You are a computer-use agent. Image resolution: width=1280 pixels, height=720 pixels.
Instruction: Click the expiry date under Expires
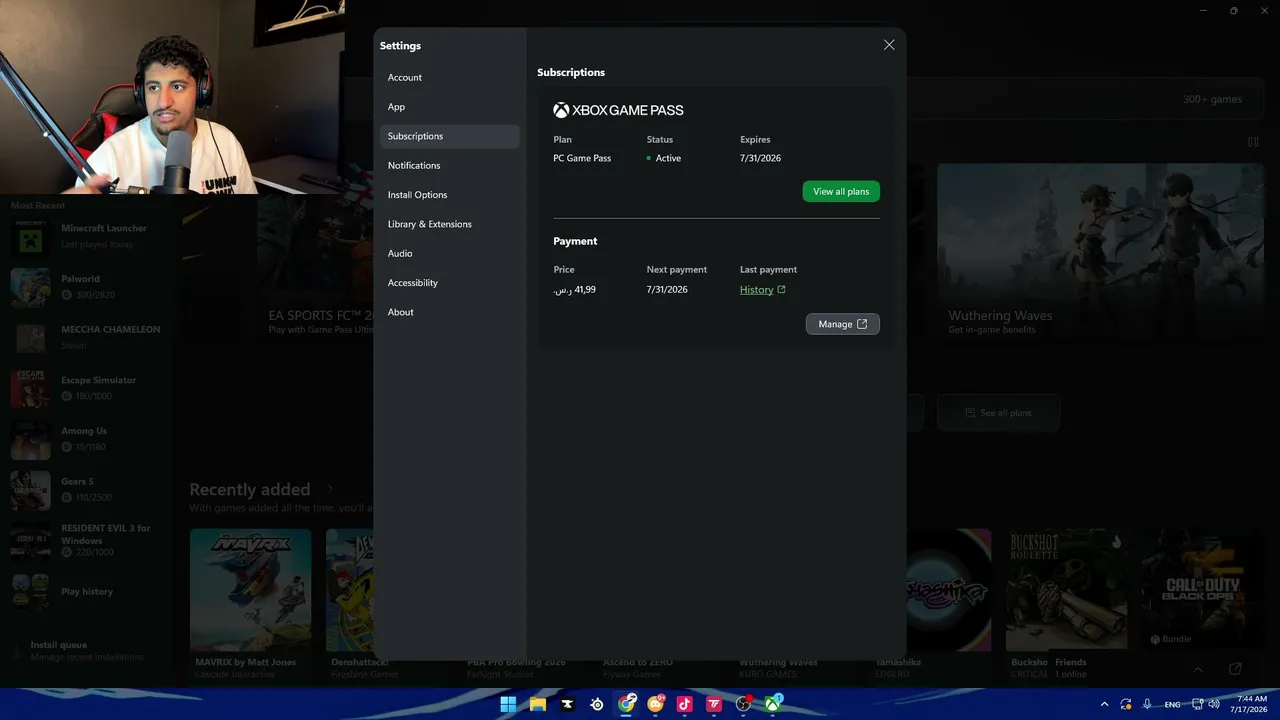760,158
